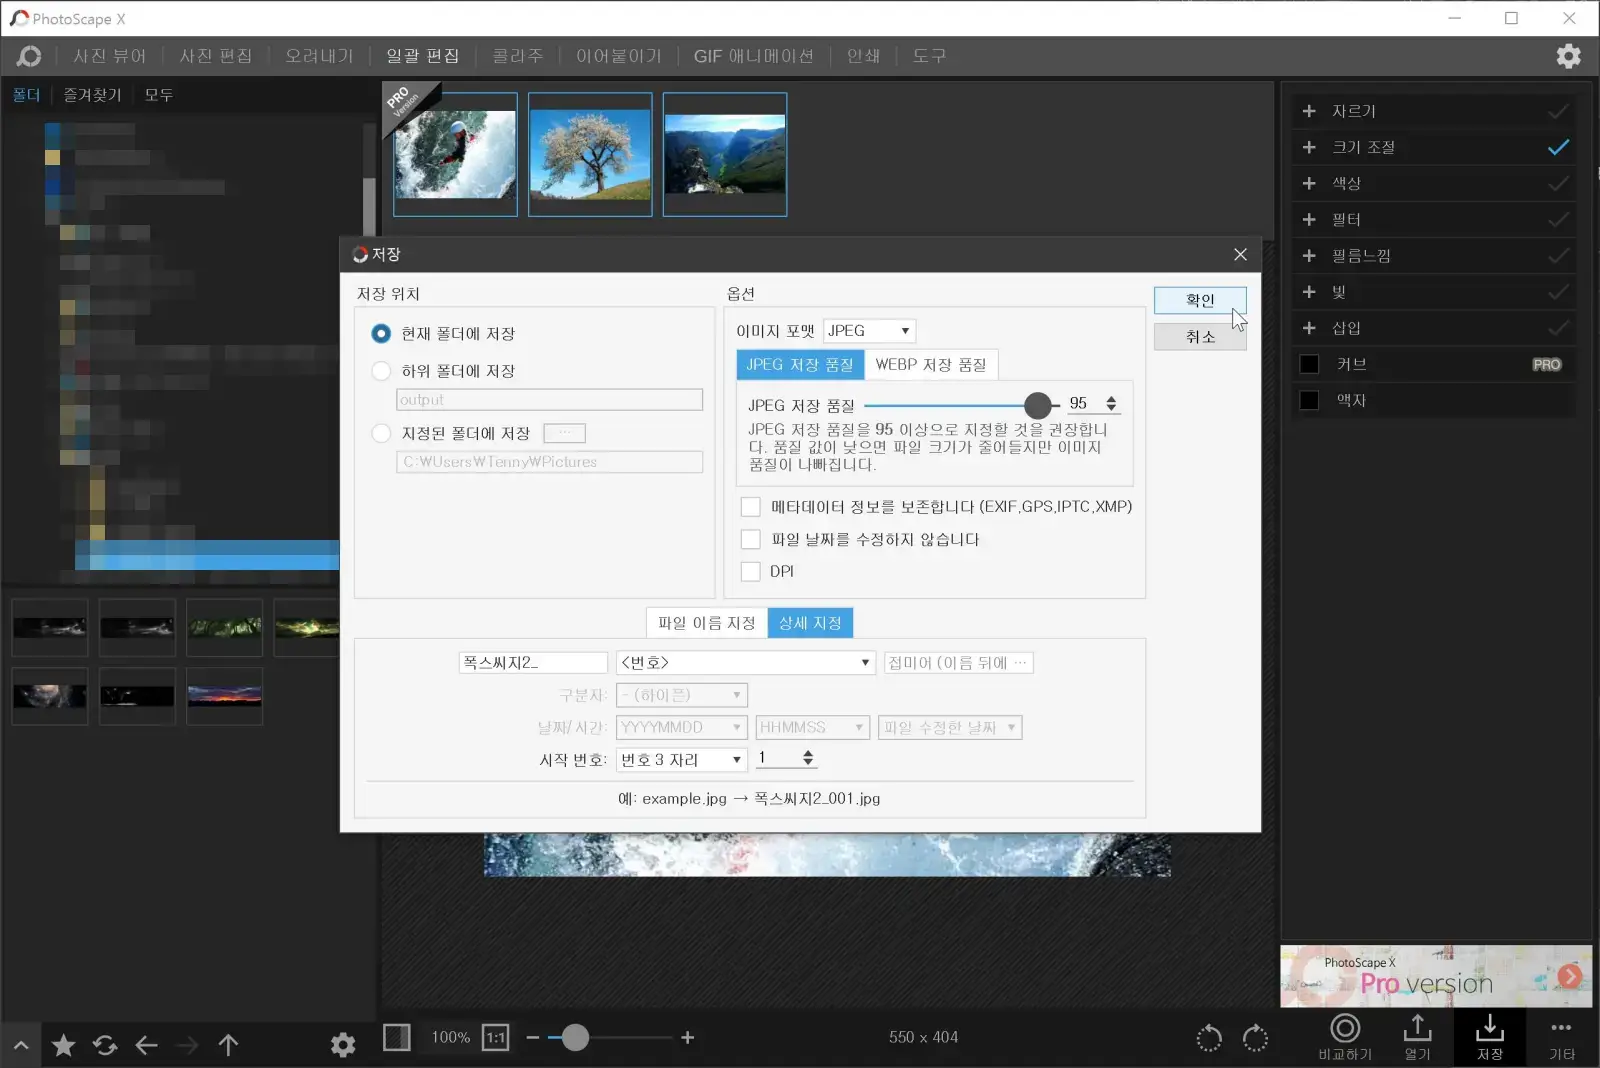
Task: Open the 기타 more options icon
Action: click(x=1561, y=1037)
